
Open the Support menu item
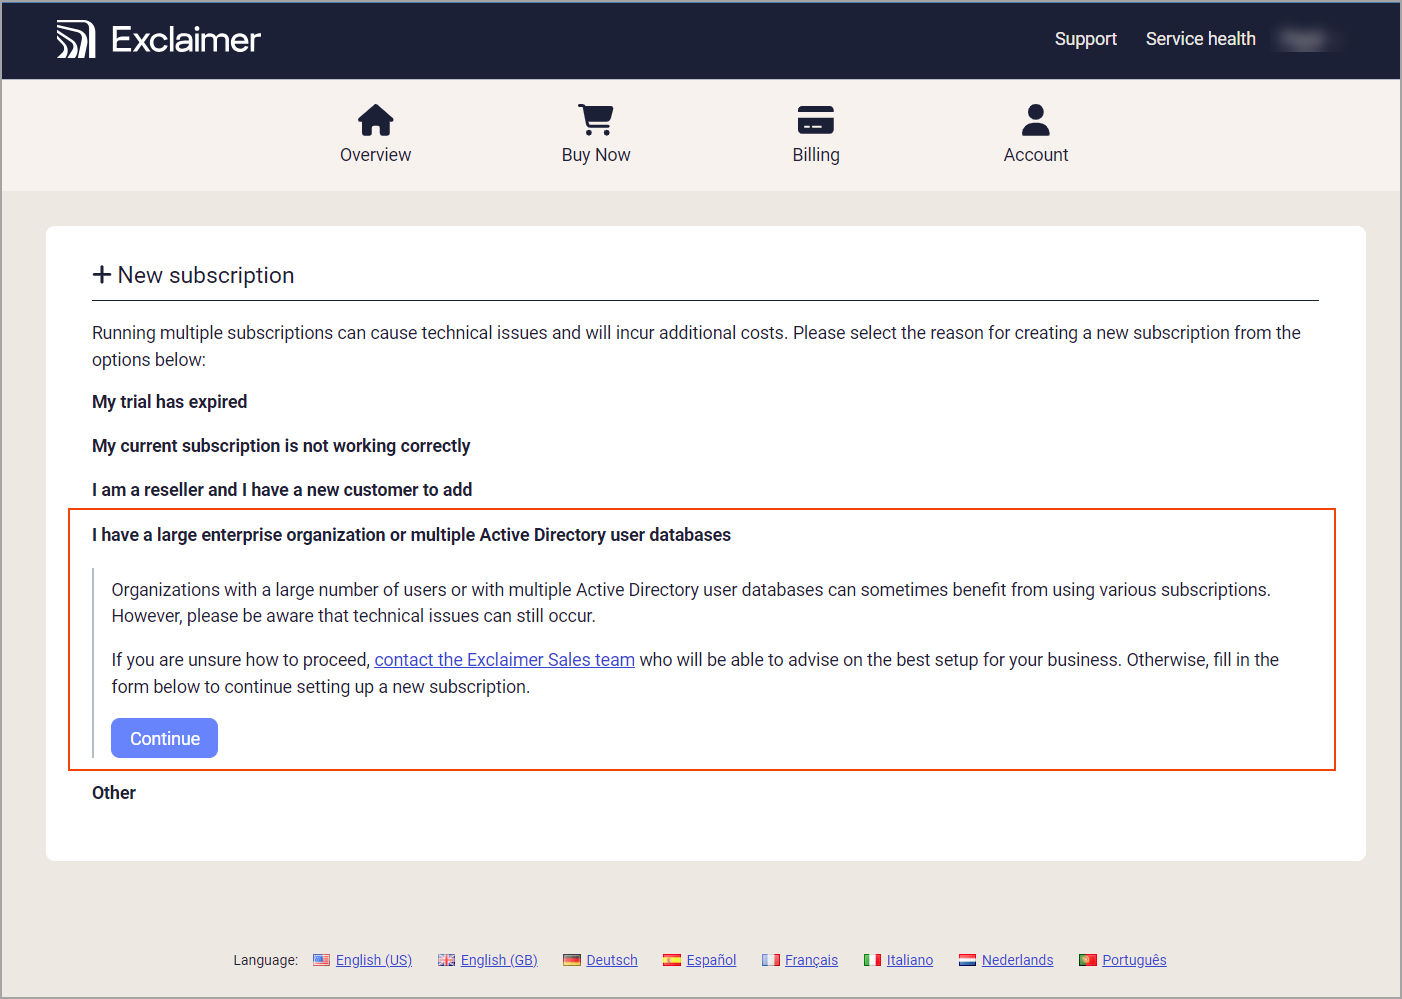point(1085,38)
